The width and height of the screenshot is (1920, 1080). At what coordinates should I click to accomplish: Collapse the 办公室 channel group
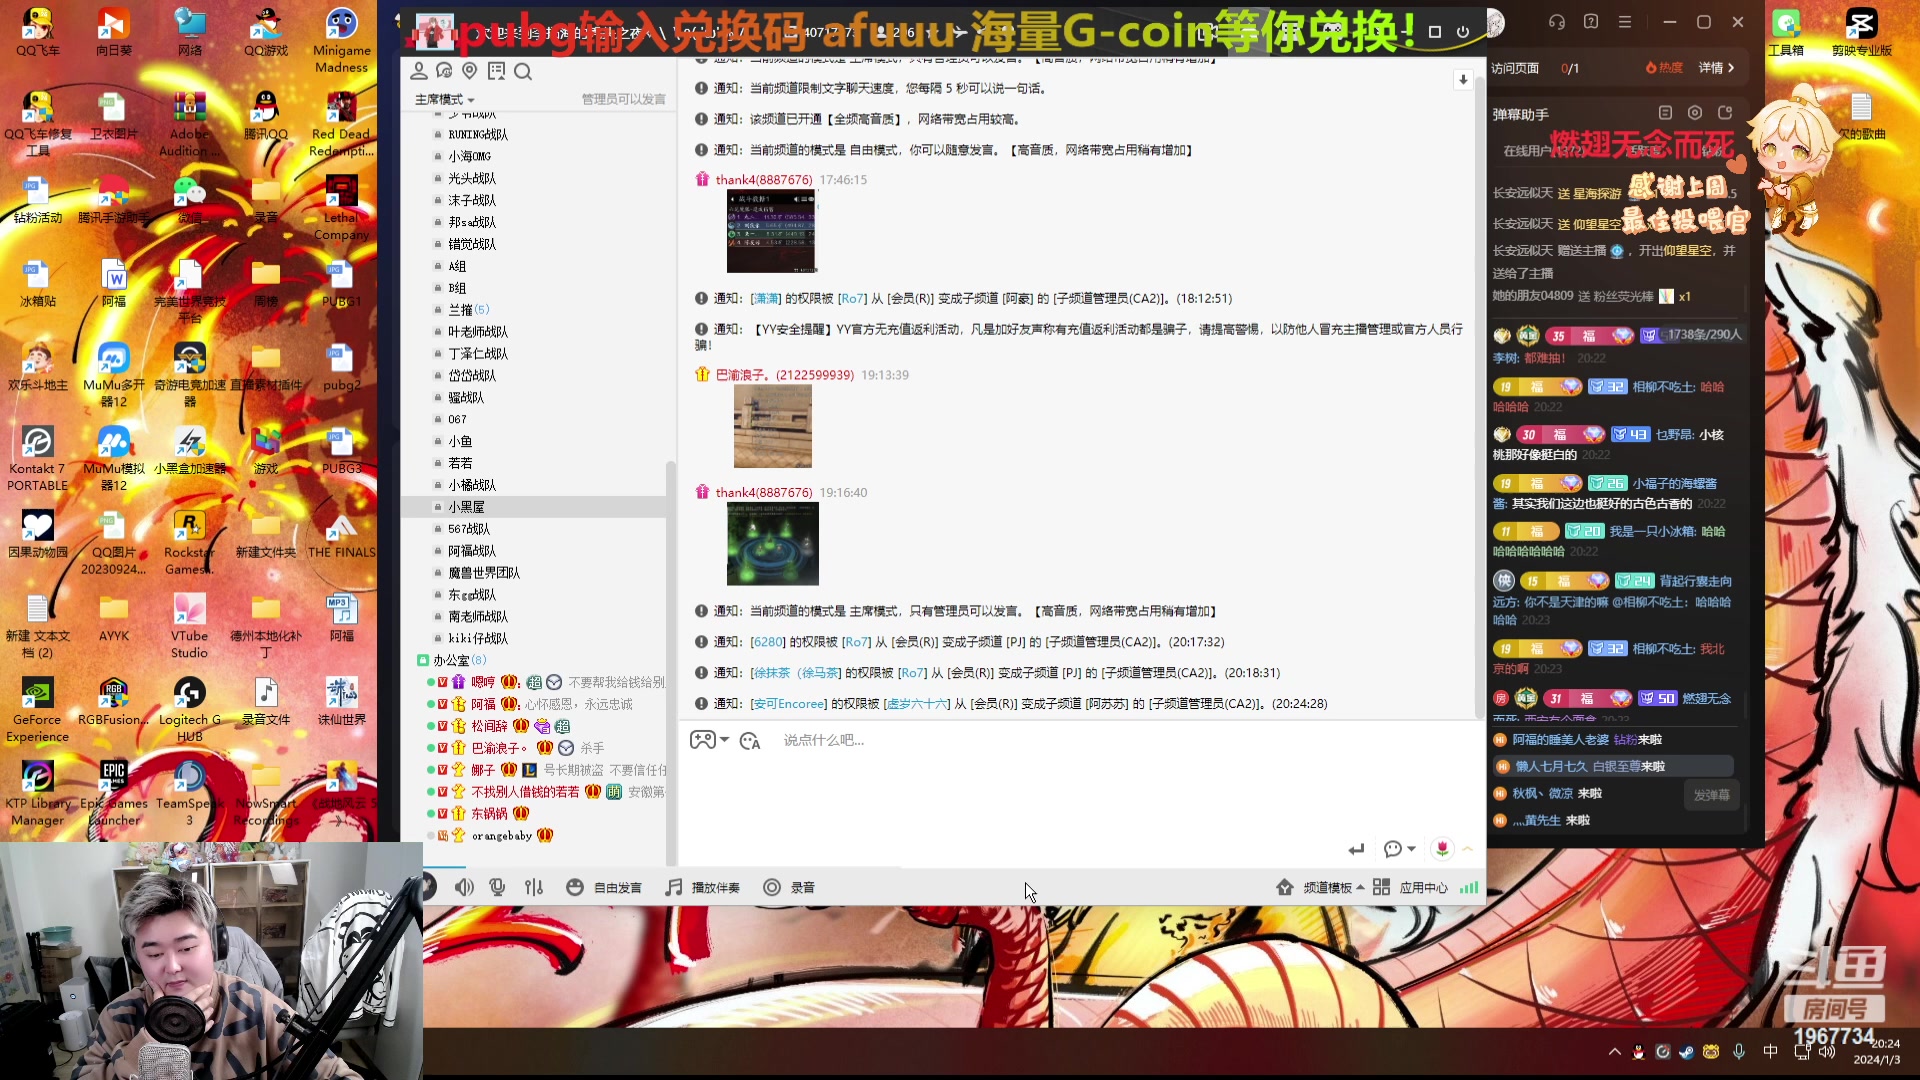pos(423,661)
